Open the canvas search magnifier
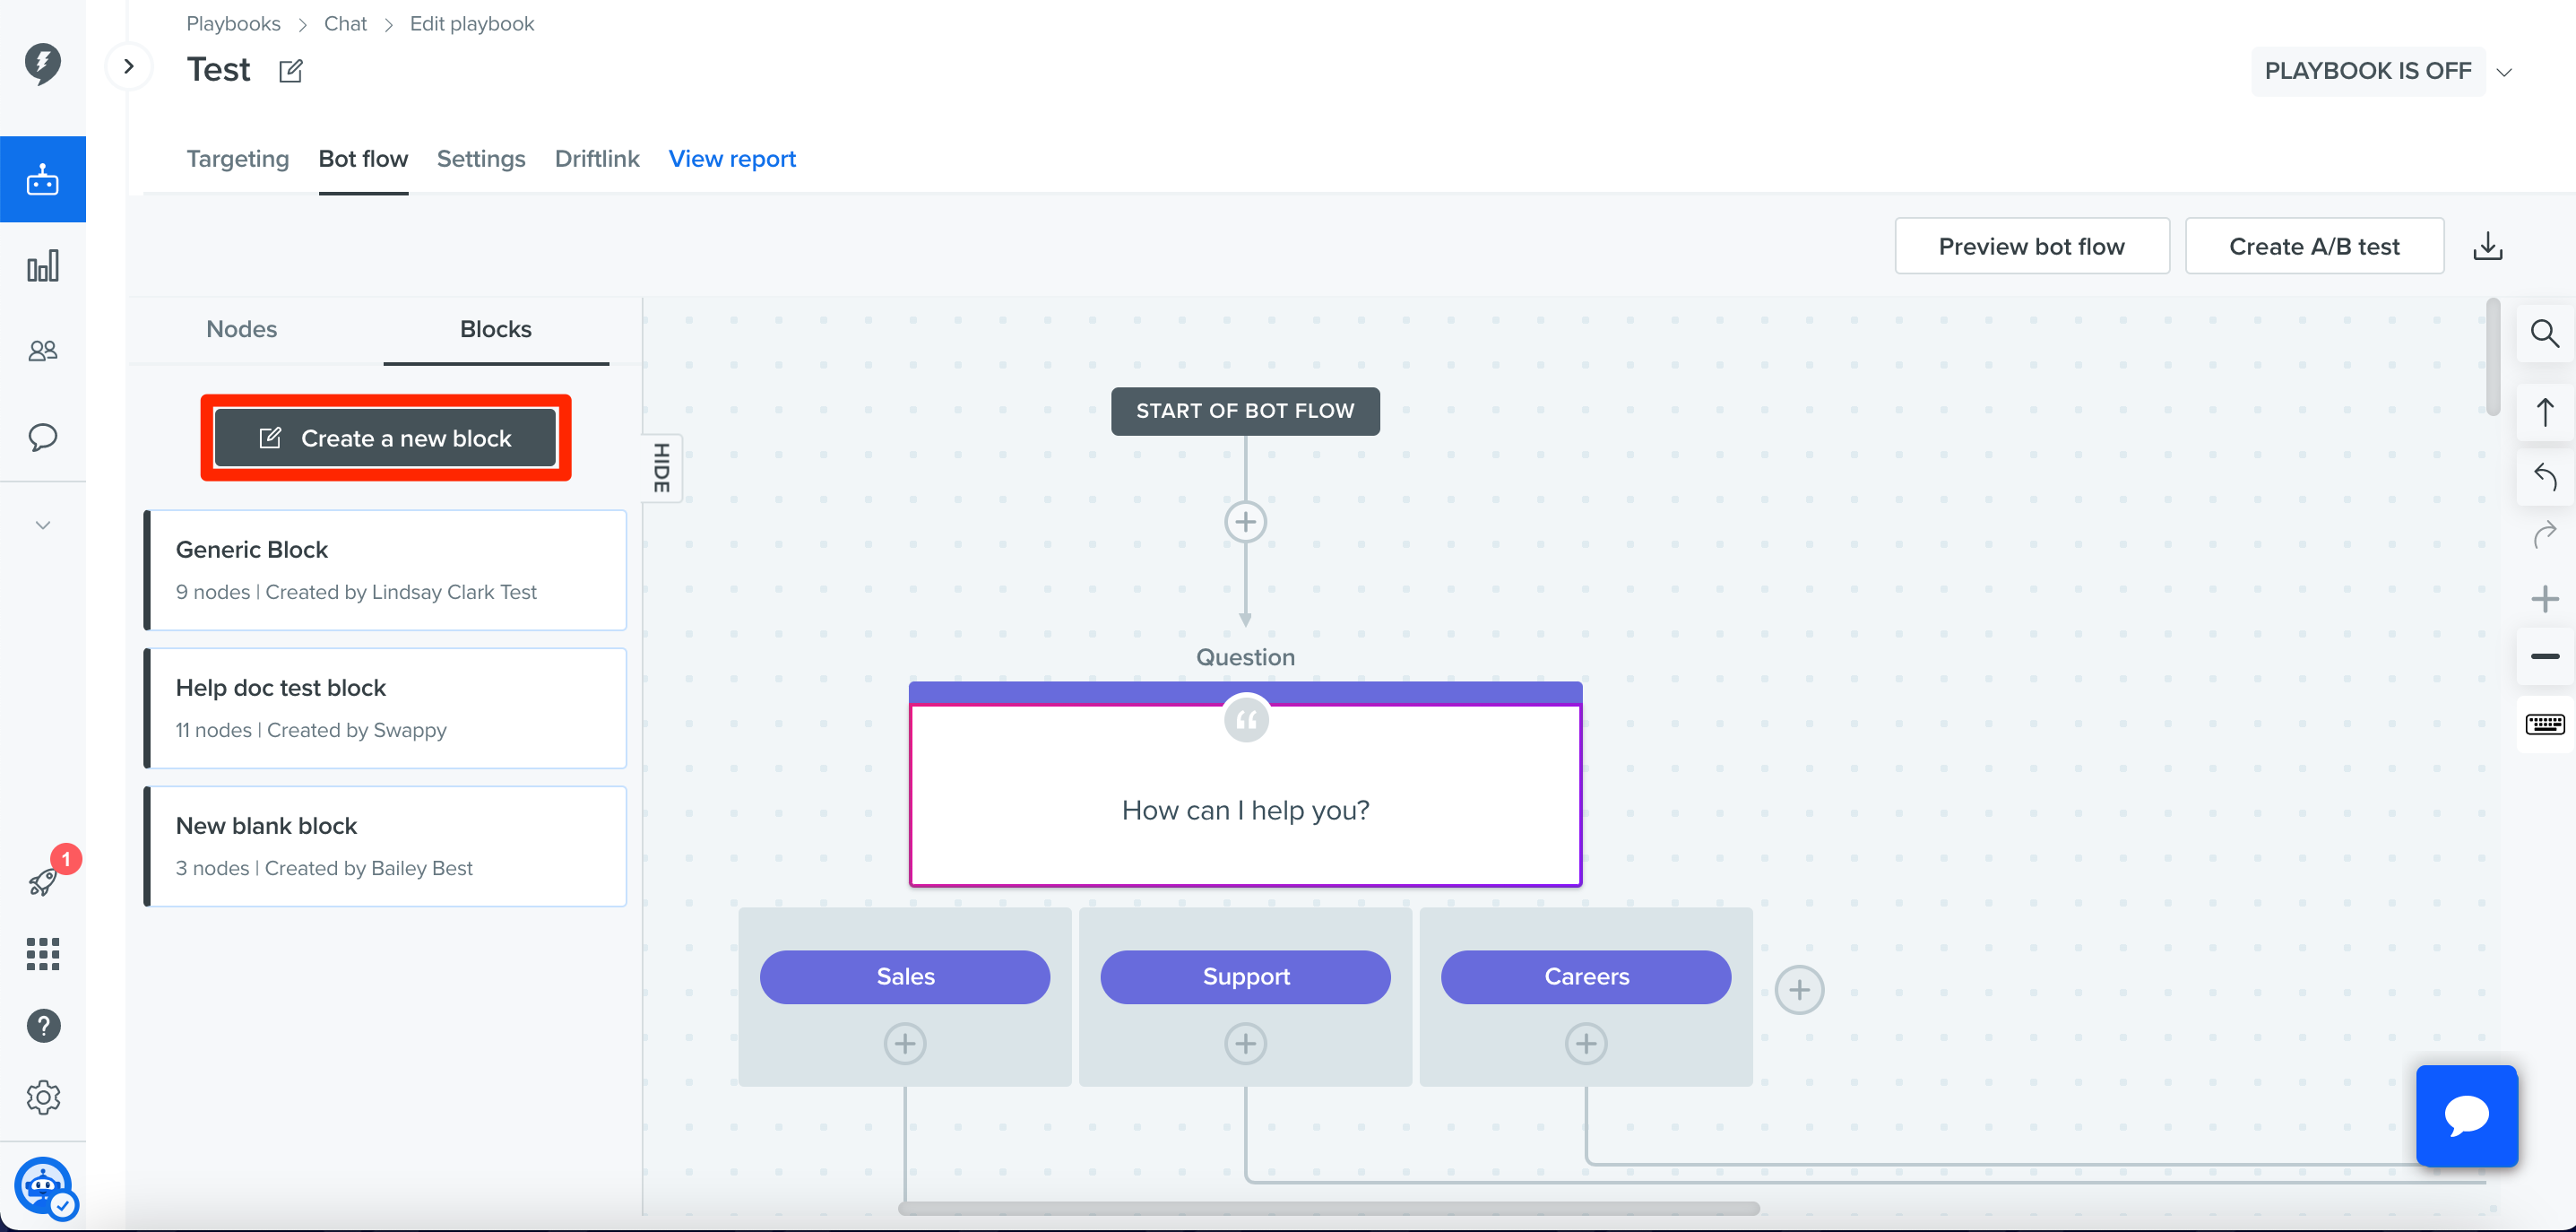The image size is (2576, 1232). (x=2545, y=333)
